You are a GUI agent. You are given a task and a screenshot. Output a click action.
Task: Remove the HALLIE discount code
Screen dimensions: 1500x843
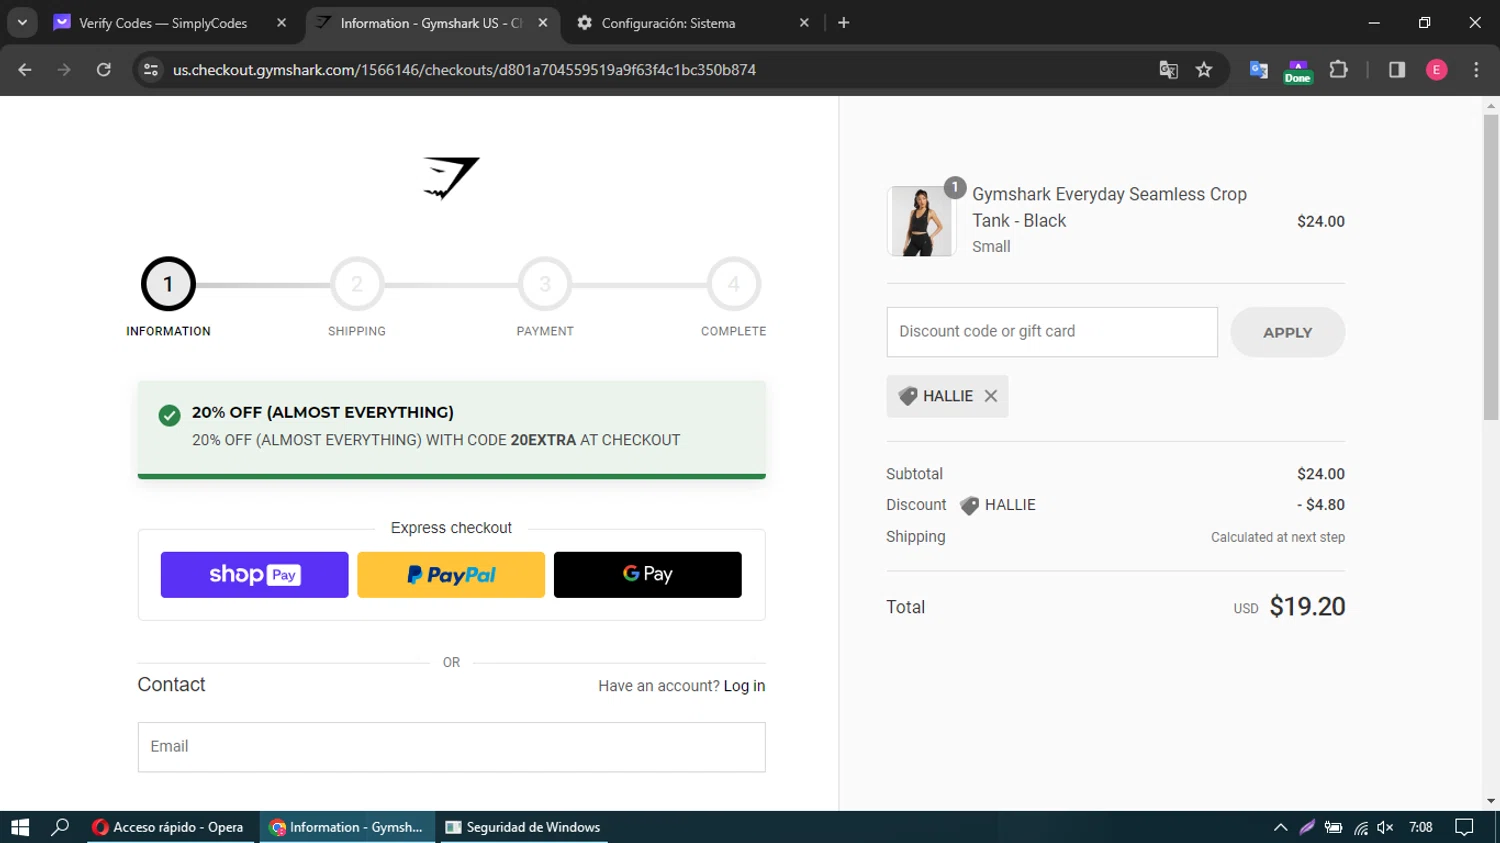click(x=991, y=396)
